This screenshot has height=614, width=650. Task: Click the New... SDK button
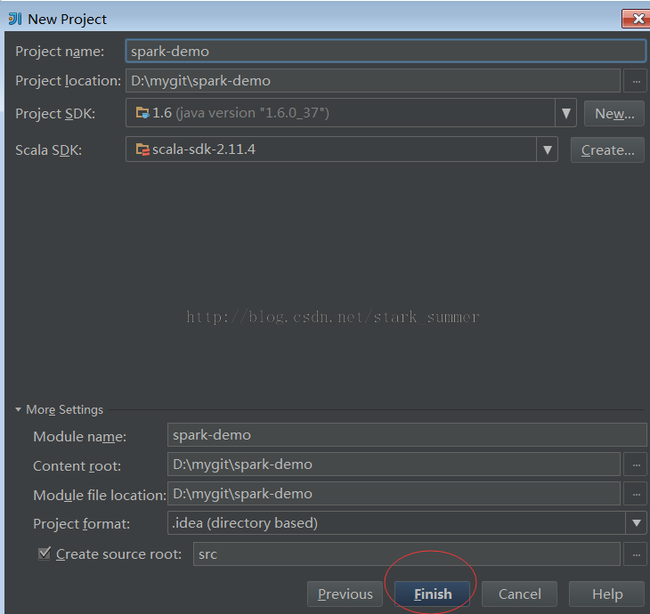pyautogui.click(x=614, y=113)
